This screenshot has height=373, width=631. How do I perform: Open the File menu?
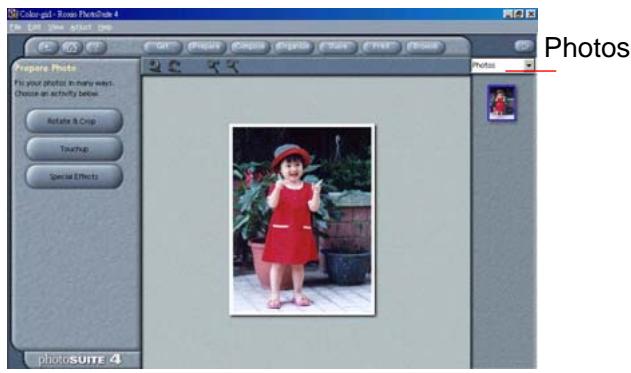click(x=16, y=27)
